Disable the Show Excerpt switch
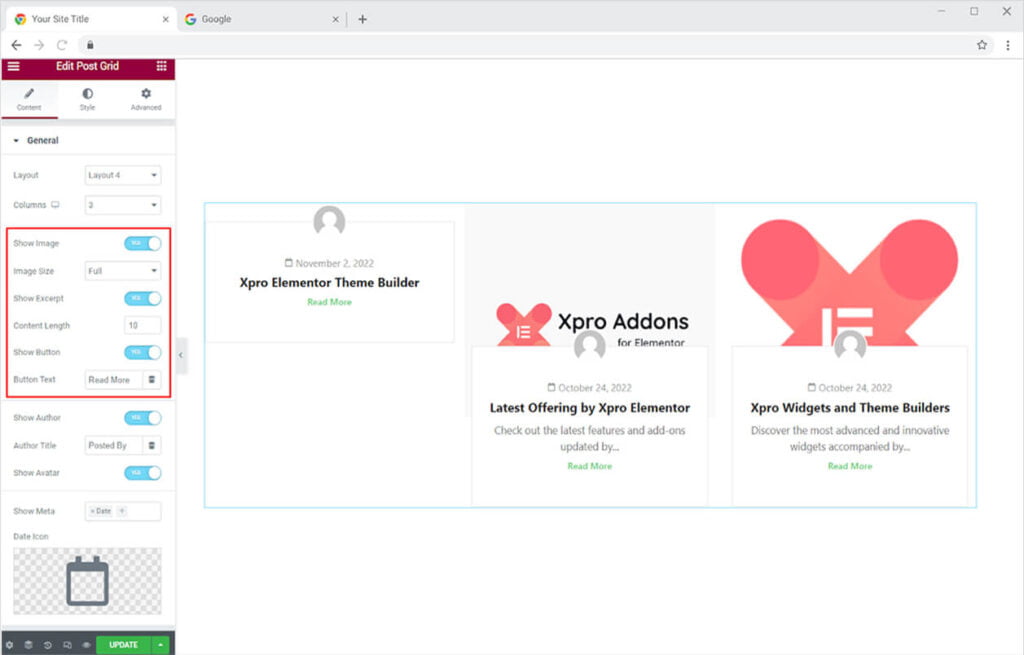Viewport: 1024px width, 655px height. point(142,298)
